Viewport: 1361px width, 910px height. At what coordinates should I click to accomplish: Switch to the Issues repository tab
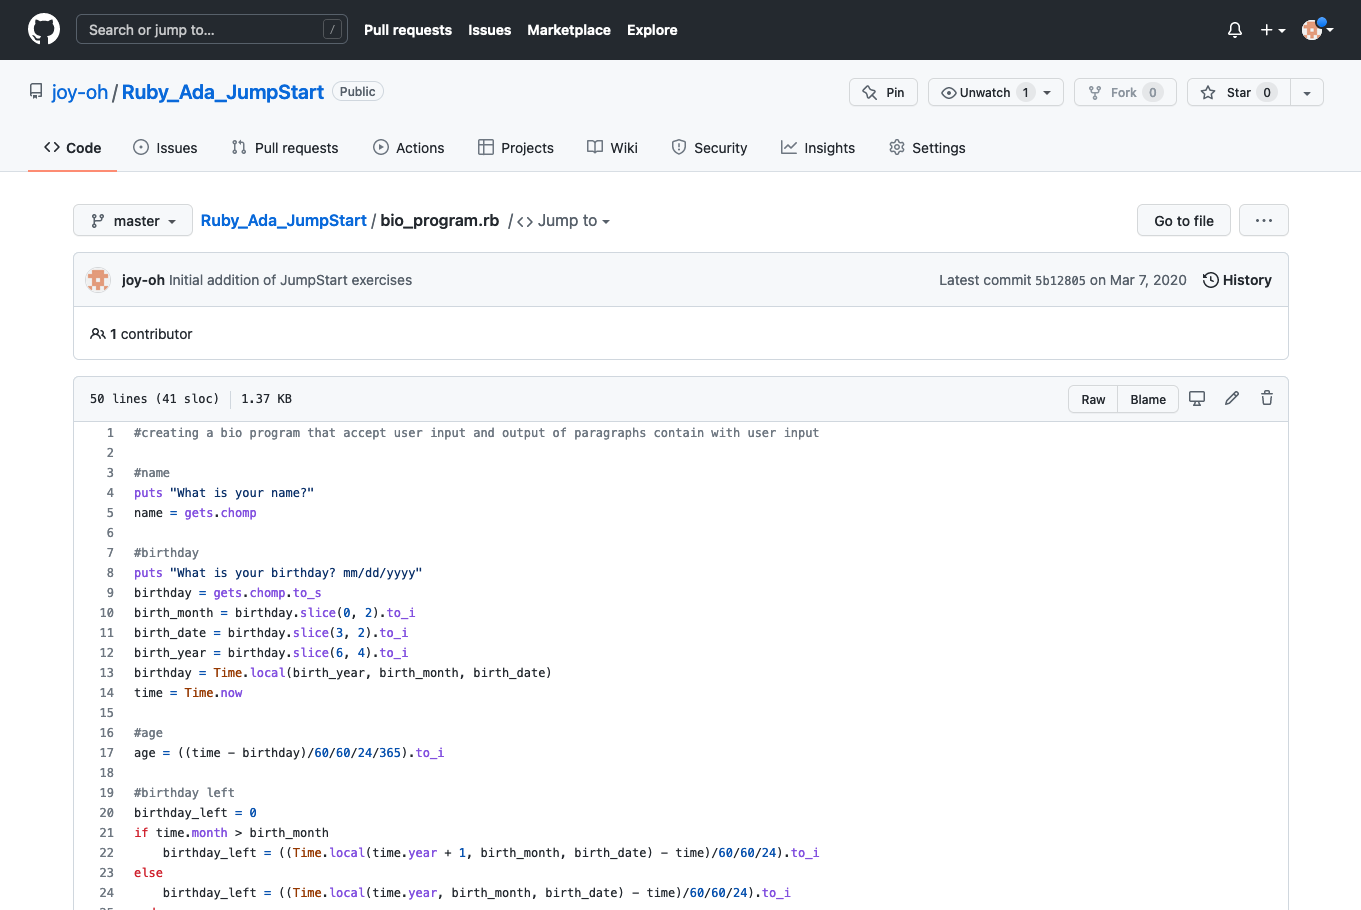coord(165,148)
